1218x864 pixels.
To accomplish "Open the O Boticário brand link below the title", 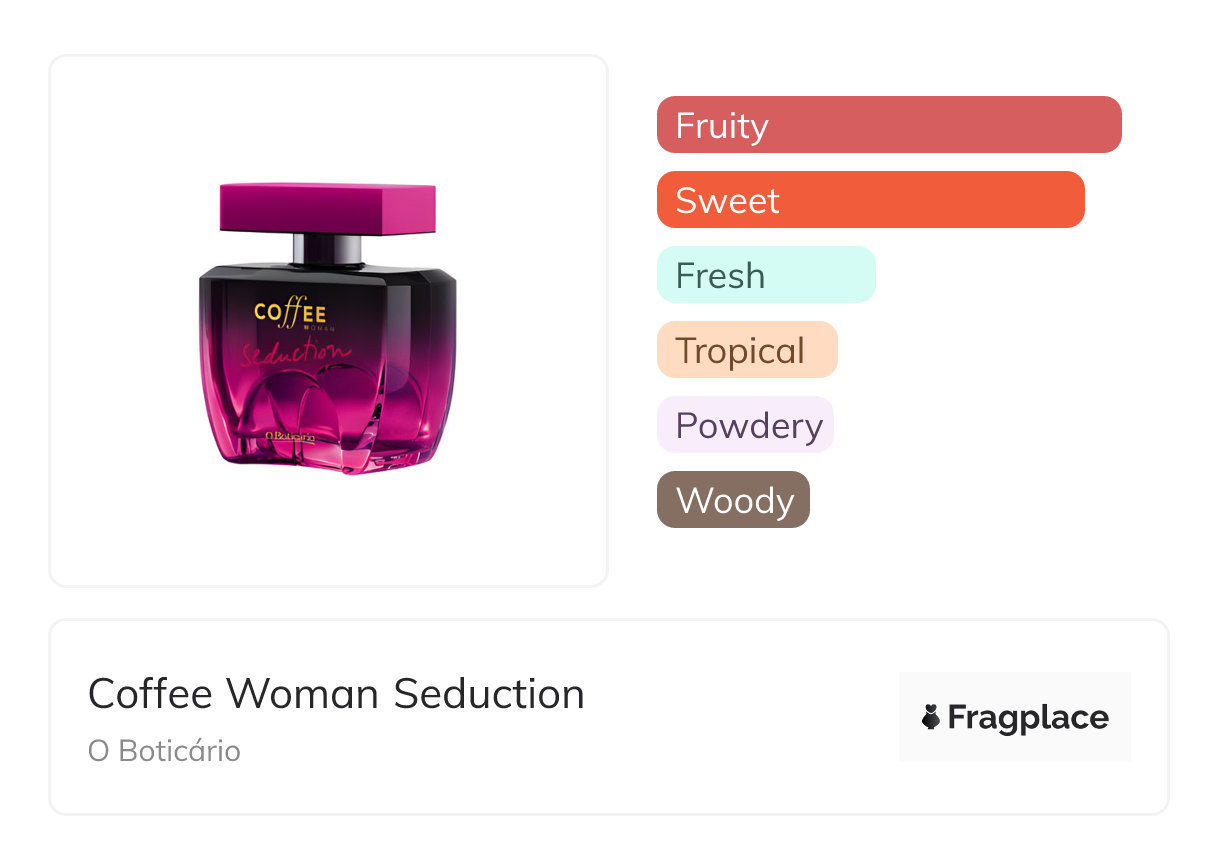I will (164, 751).
